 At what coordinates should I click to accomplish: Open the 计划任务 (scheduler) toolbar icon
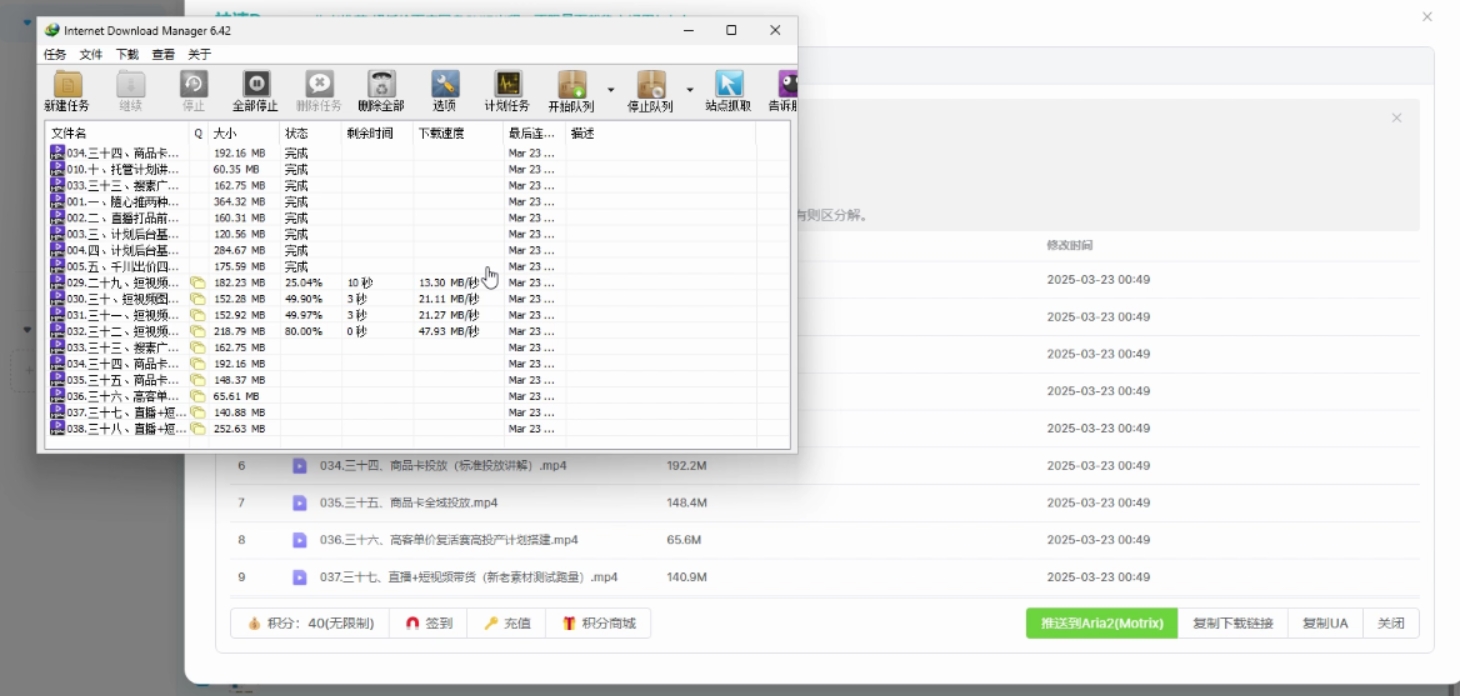tap(508, 84)
